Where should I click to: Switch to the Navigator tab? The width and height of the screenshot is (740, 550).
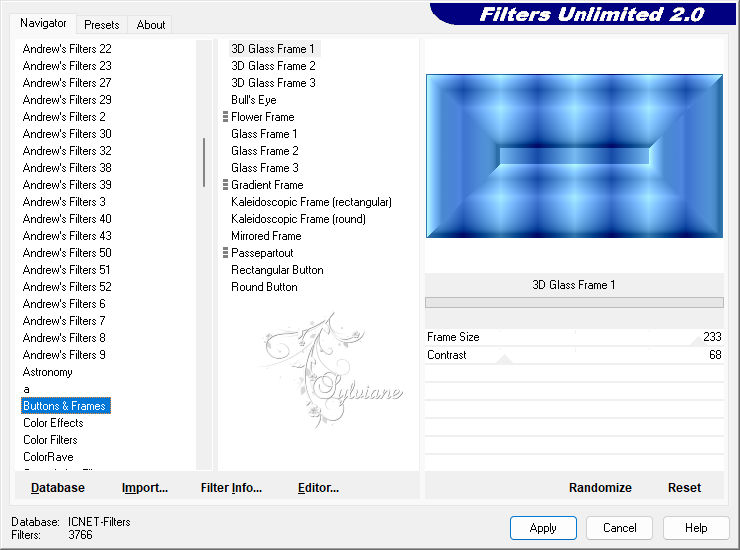click(42, 23)
